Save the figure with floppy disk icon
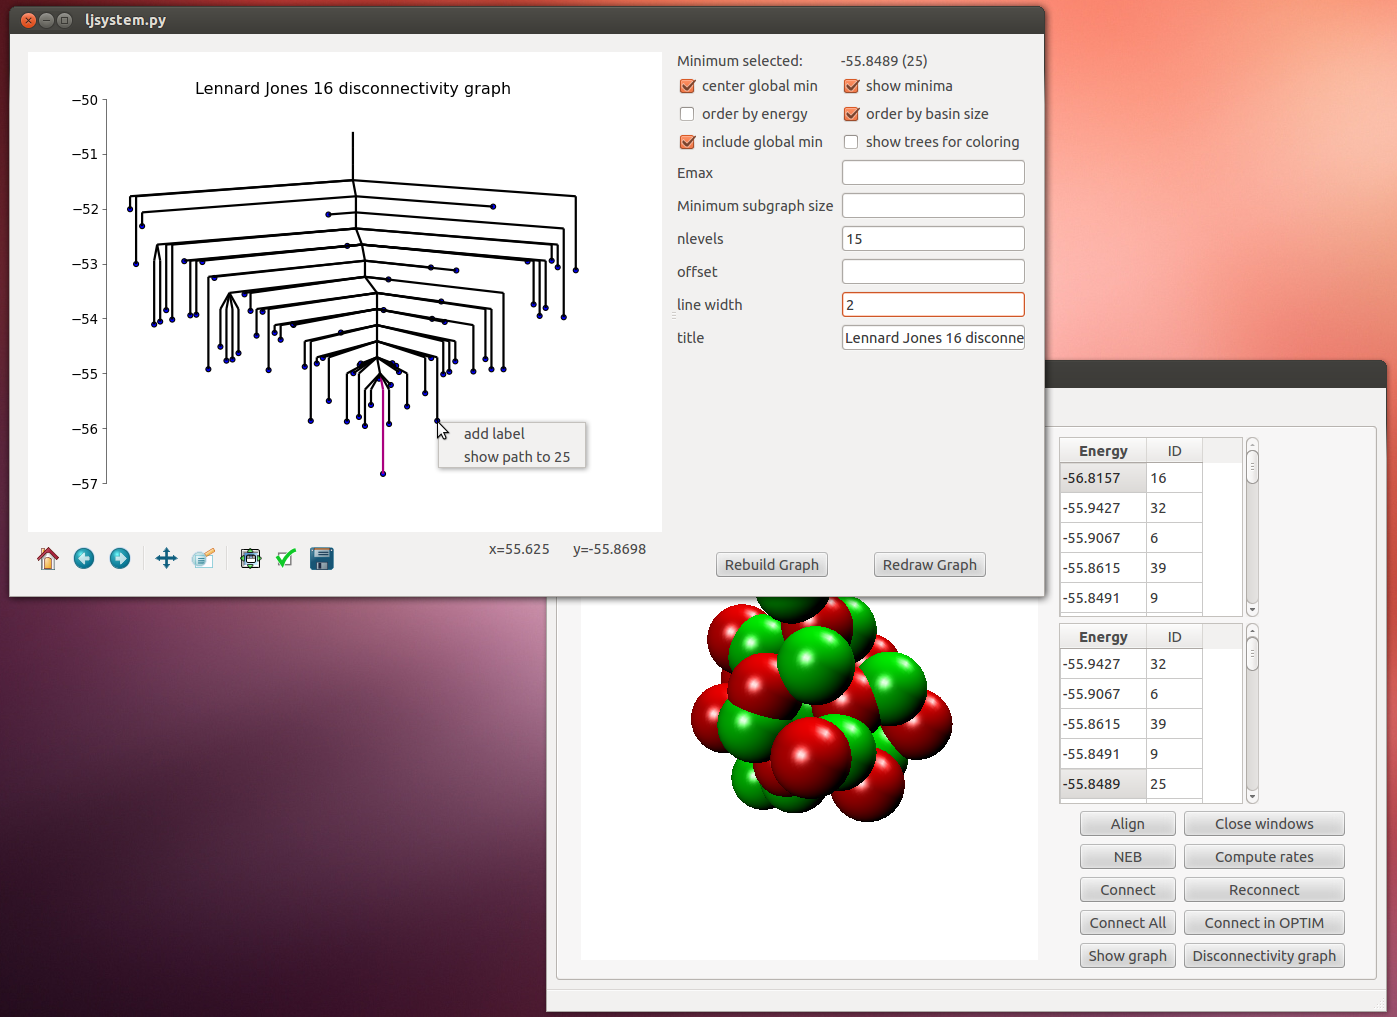 (322, 559)
